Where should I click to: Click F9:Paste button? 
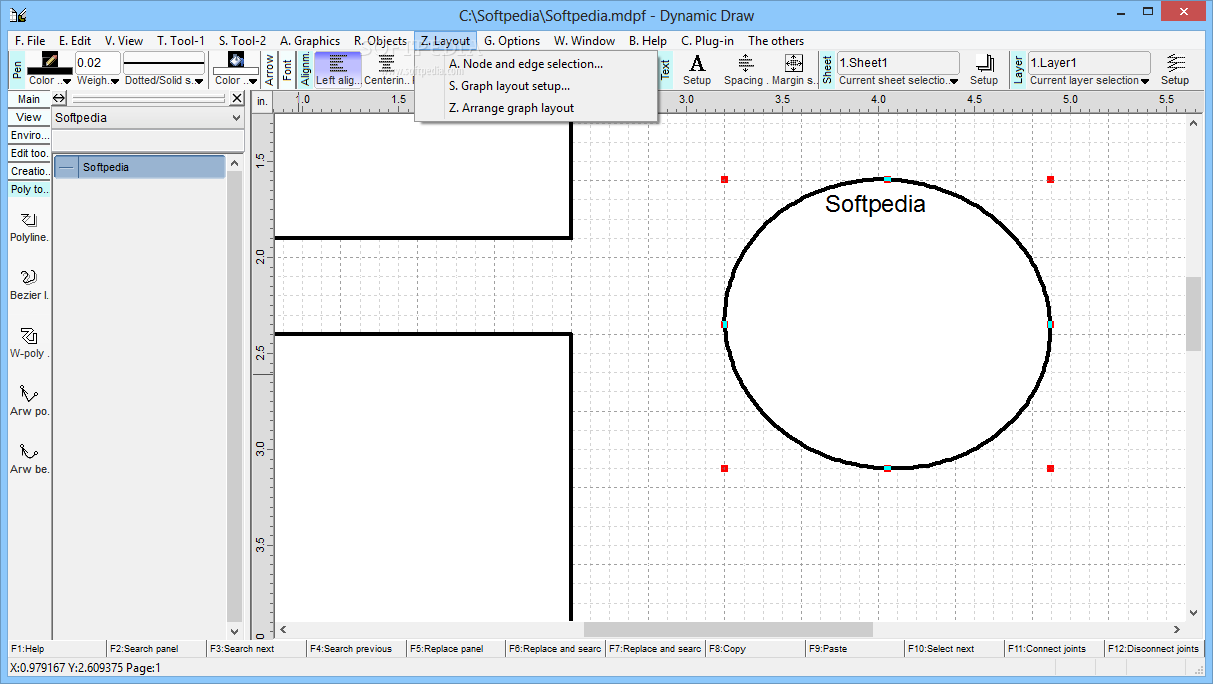(x=854, y=648)
